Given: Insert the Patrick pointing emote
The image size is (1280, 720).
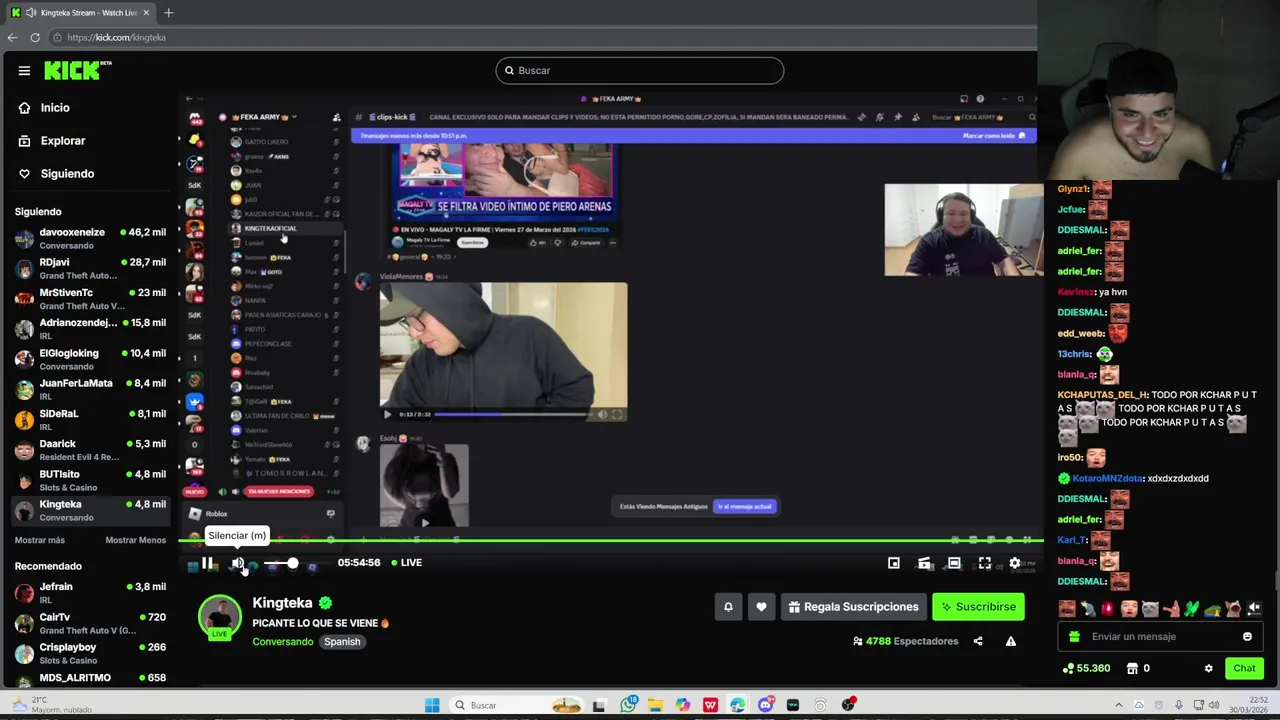Looking at the screenshot, I should click(x=1172, y=608).
